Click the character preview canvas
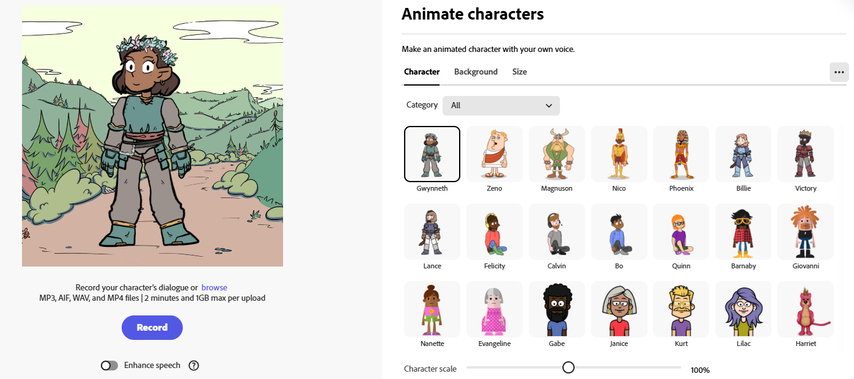 (152, 136)
